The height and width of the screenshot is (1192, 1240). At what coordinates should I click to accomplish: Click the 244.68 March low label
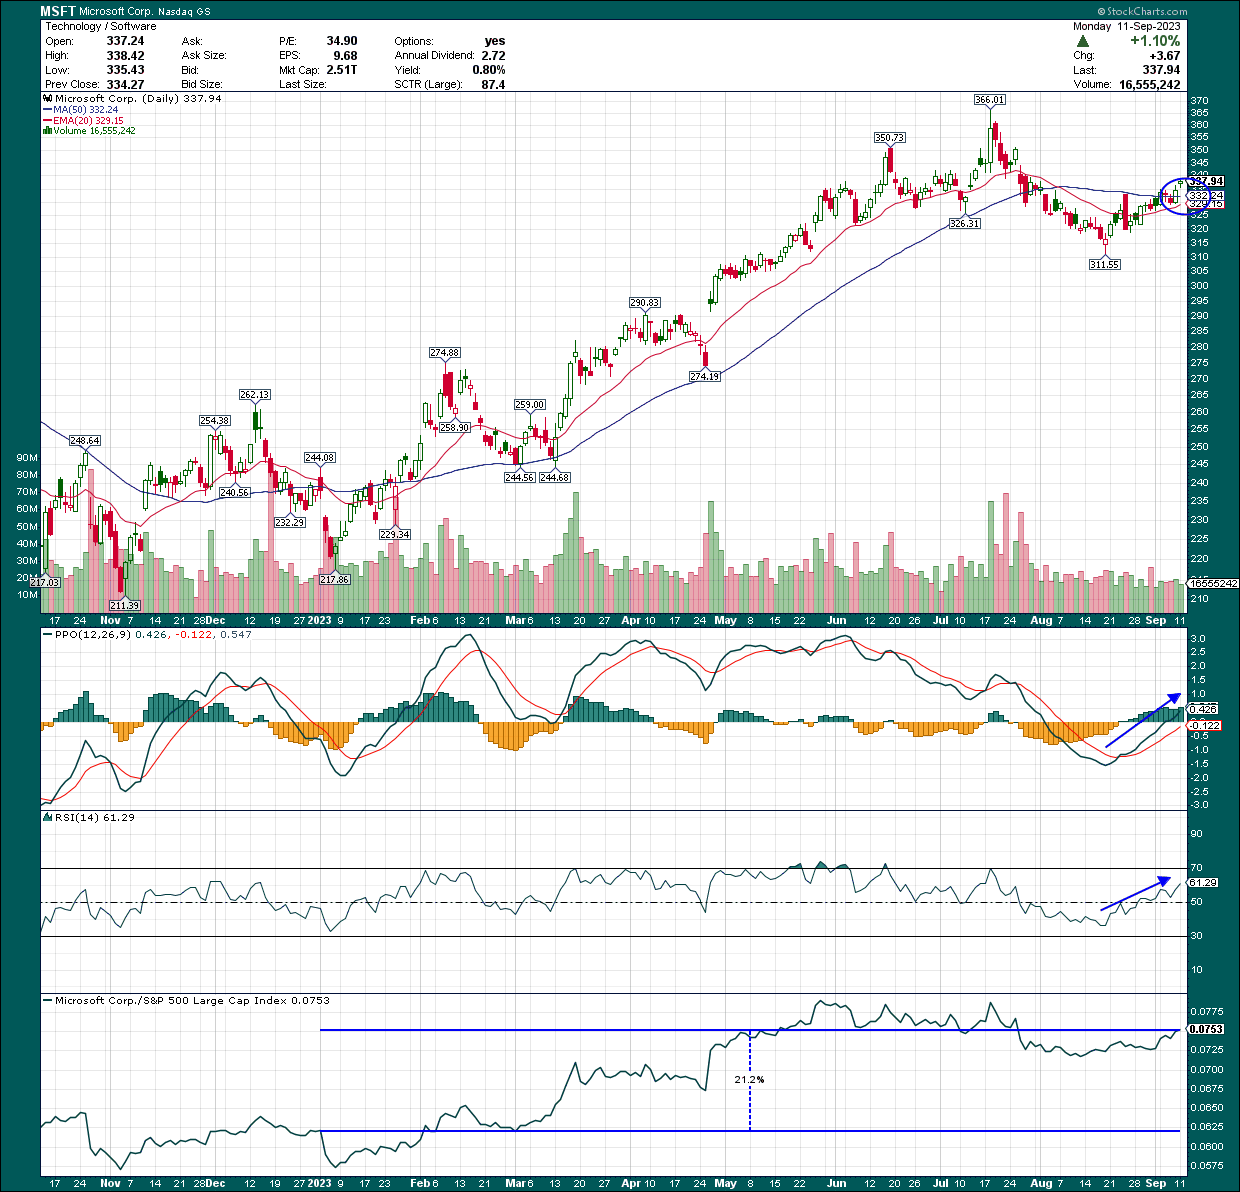point(554,478)
